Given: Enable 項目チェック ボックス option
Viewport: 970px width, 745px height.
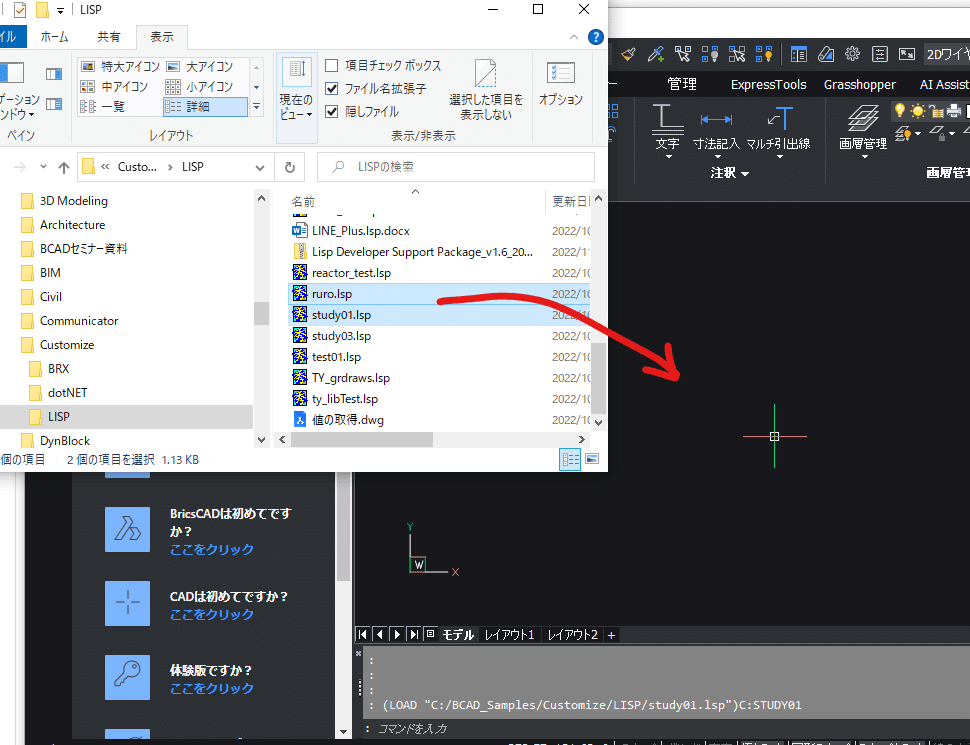Looking at the screenshot, I should (332, 66).
